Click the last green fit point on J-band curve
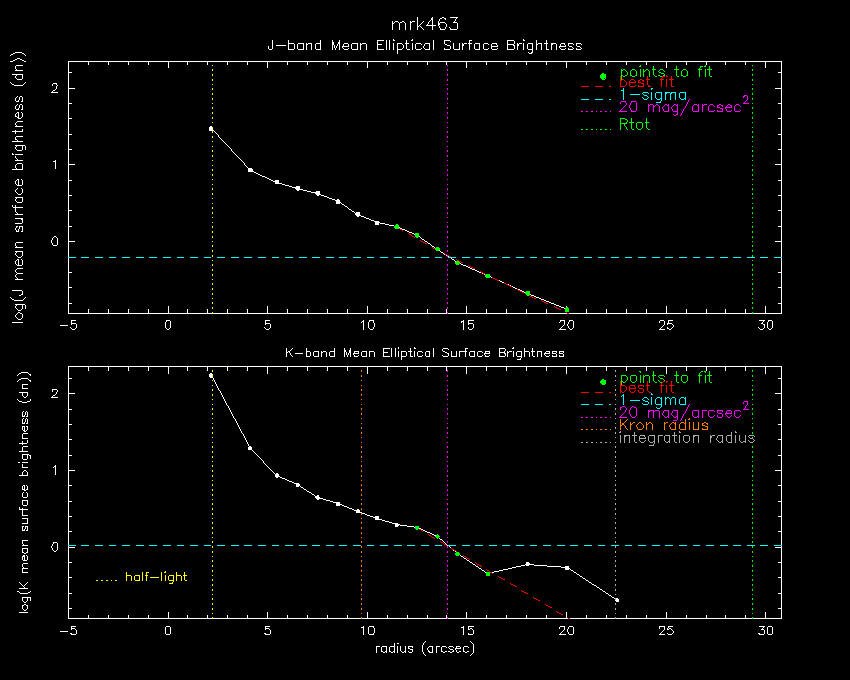Image resolution: width=850 pixels, height=680 pixels. point(567,310)
